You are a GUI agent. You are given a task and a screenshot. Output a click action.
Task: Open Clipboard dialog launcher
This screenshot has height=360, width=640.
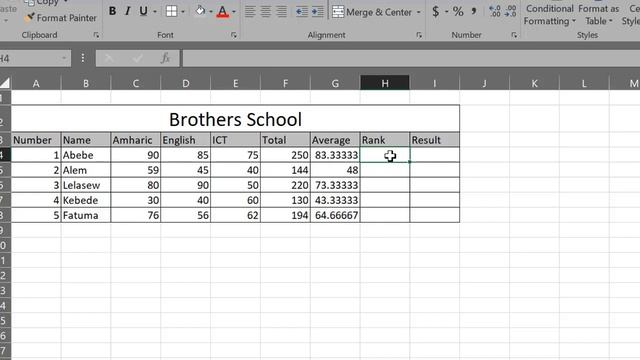(96, 36)
